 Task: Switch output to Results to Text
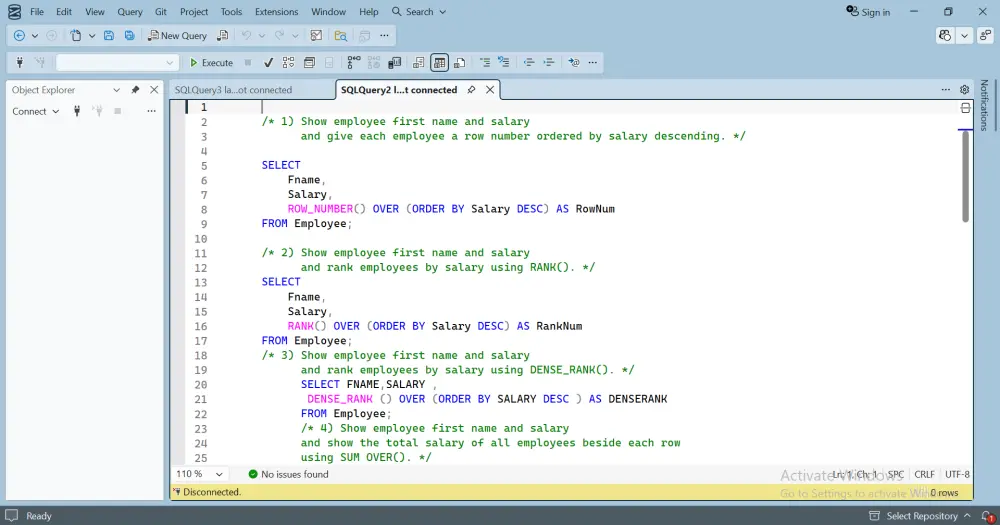(x=419, y=63)
